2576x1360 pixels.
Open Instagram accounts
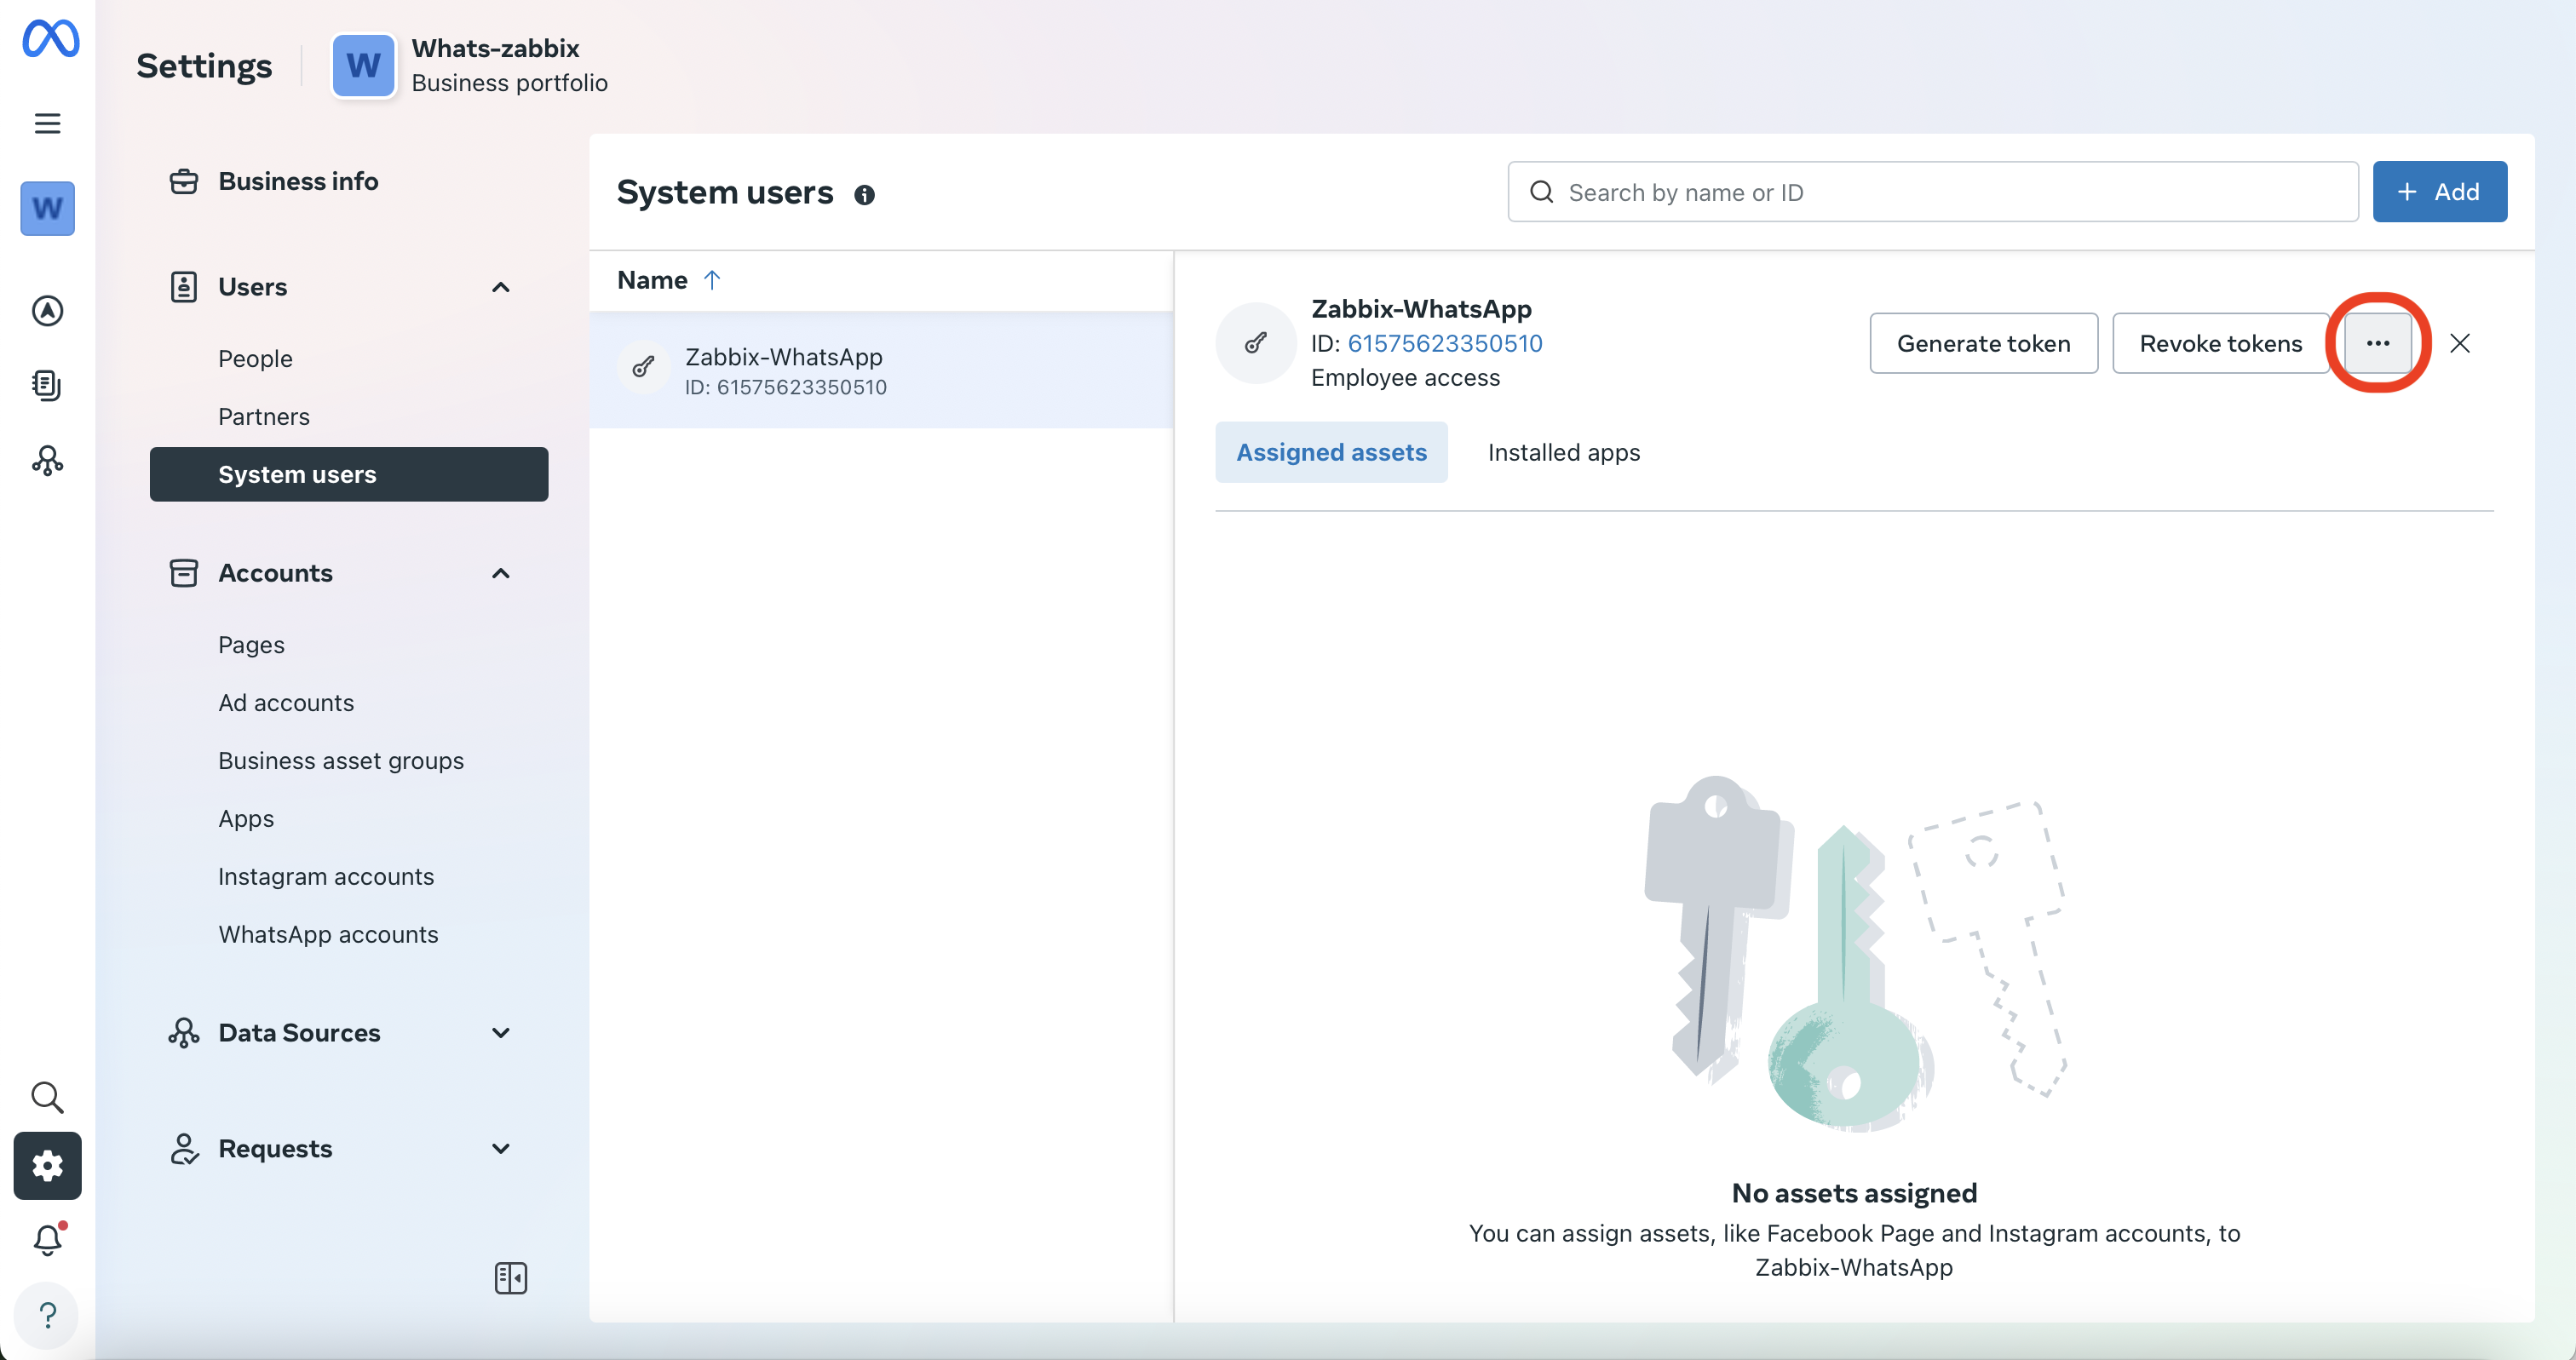(x=326, y=877)
